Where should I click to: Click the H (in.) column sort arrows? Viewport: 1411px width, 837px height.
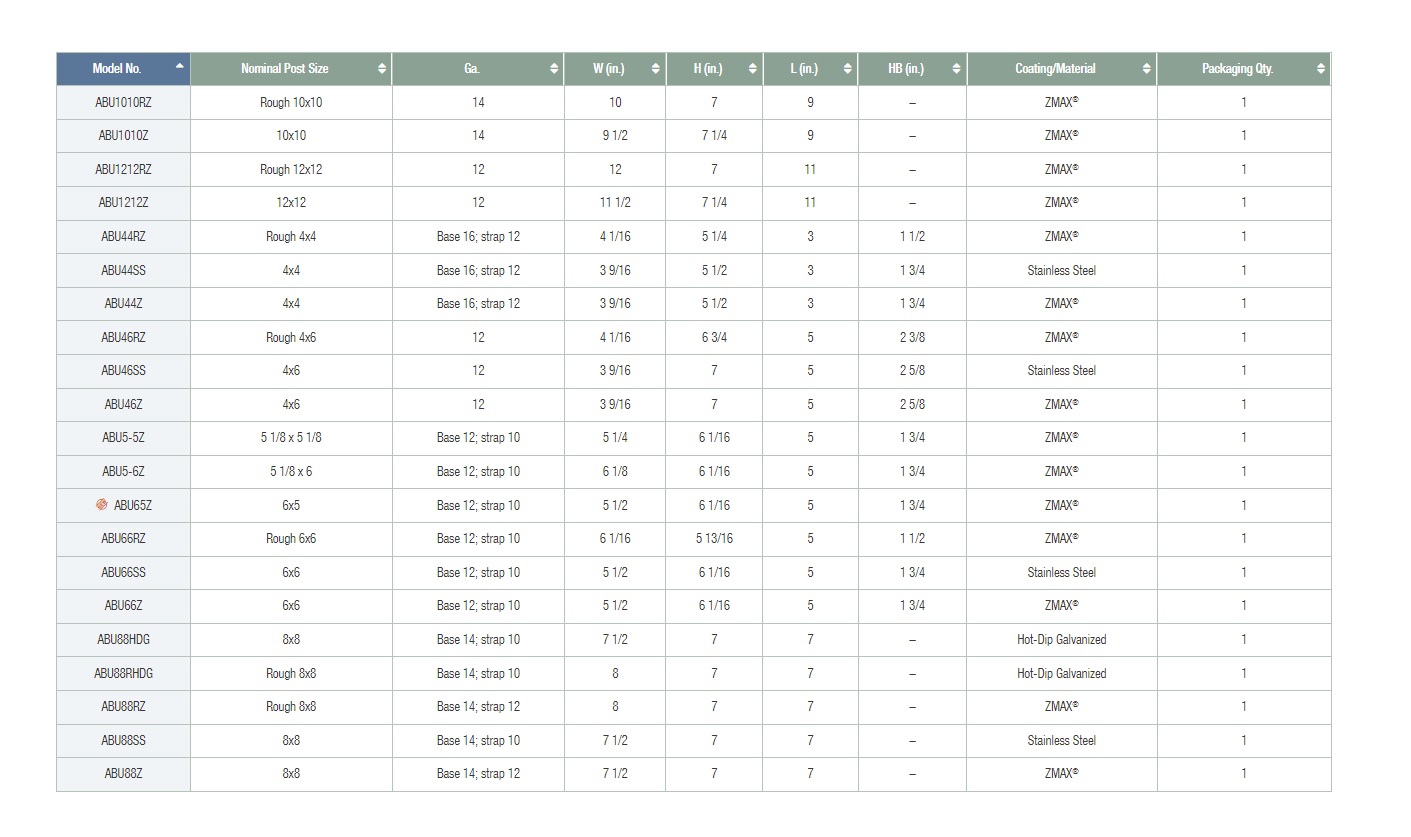tap(752, 69)
